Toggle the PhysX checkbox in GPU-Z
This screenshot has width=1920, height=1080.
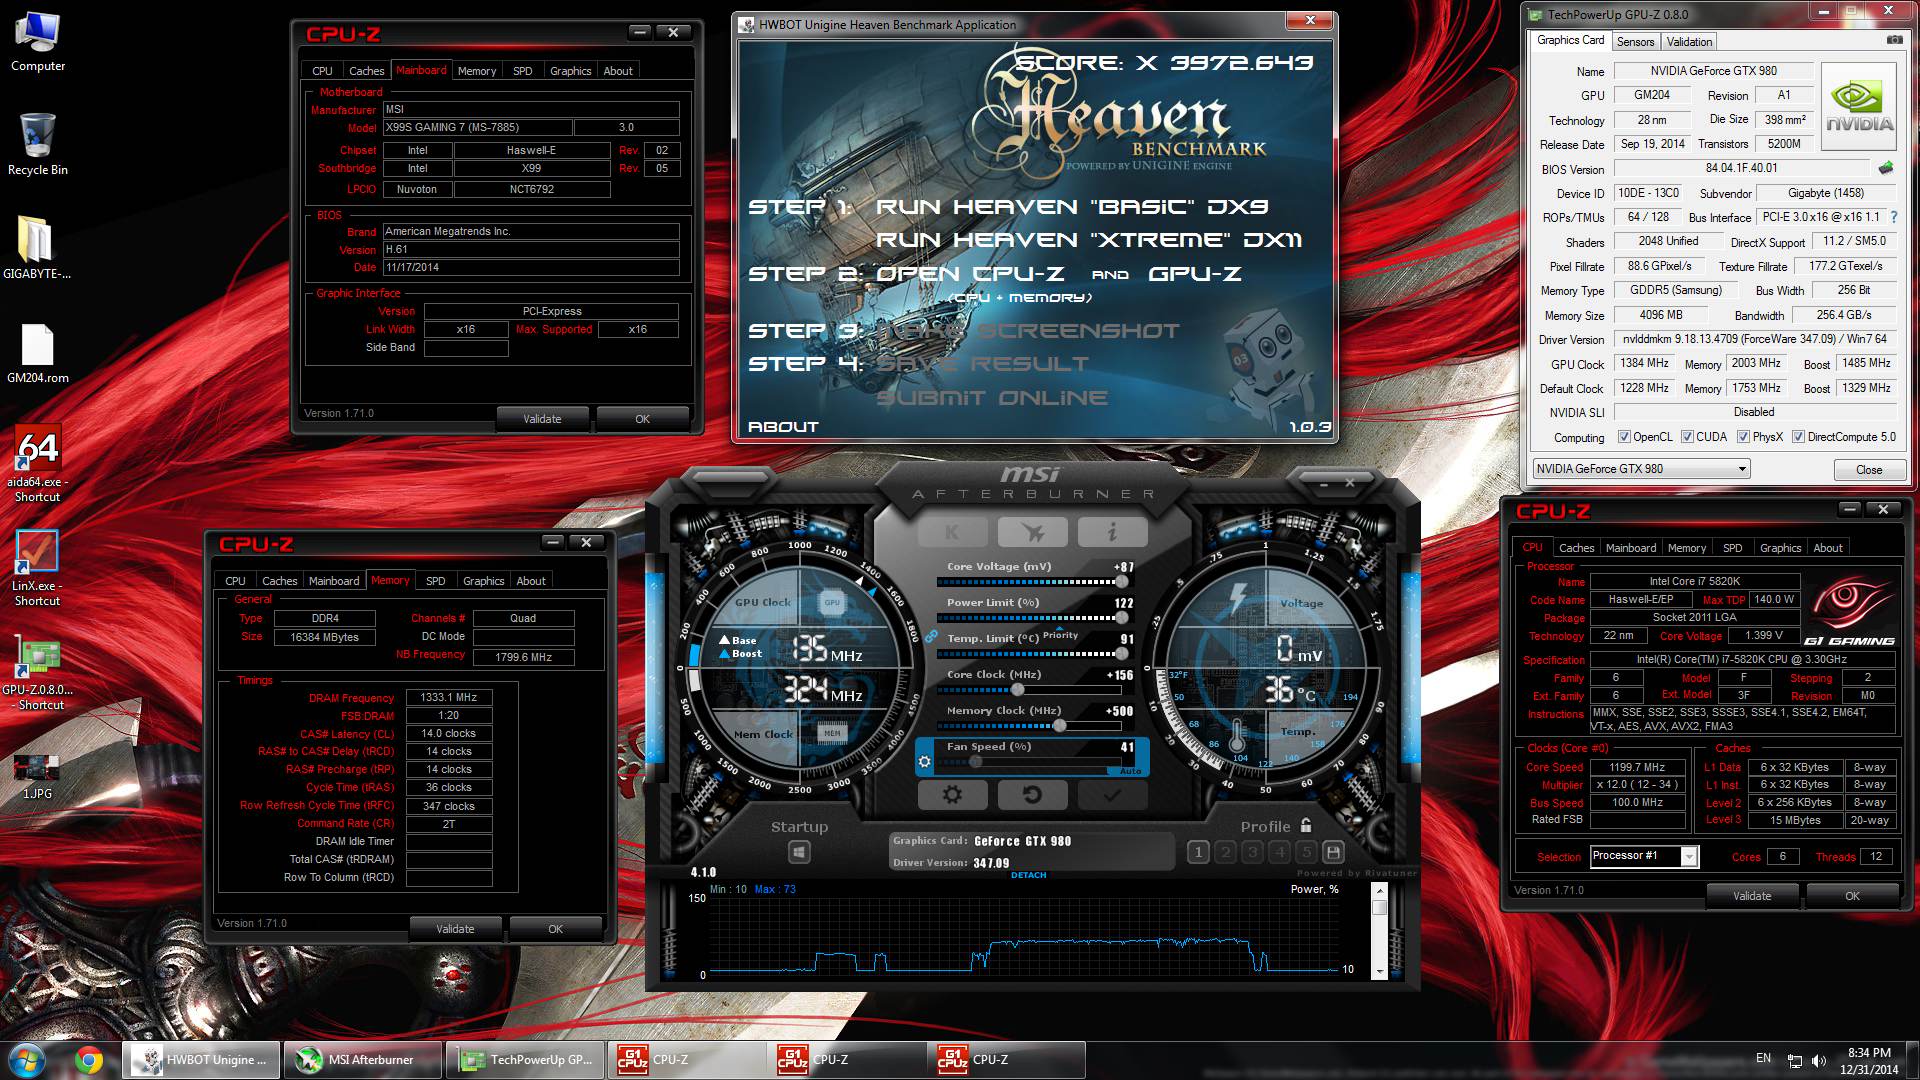click(x=1743, y=437)
